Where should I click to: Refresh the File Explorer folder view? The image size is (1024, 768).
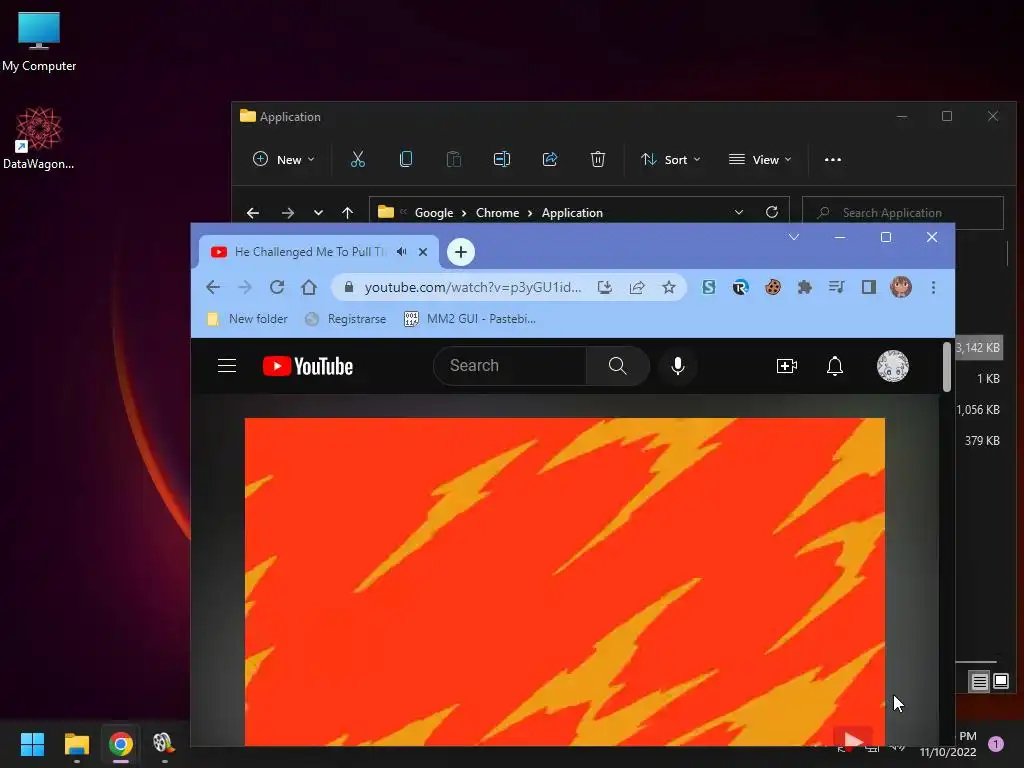pyautogui.click(x=772, y=212)
